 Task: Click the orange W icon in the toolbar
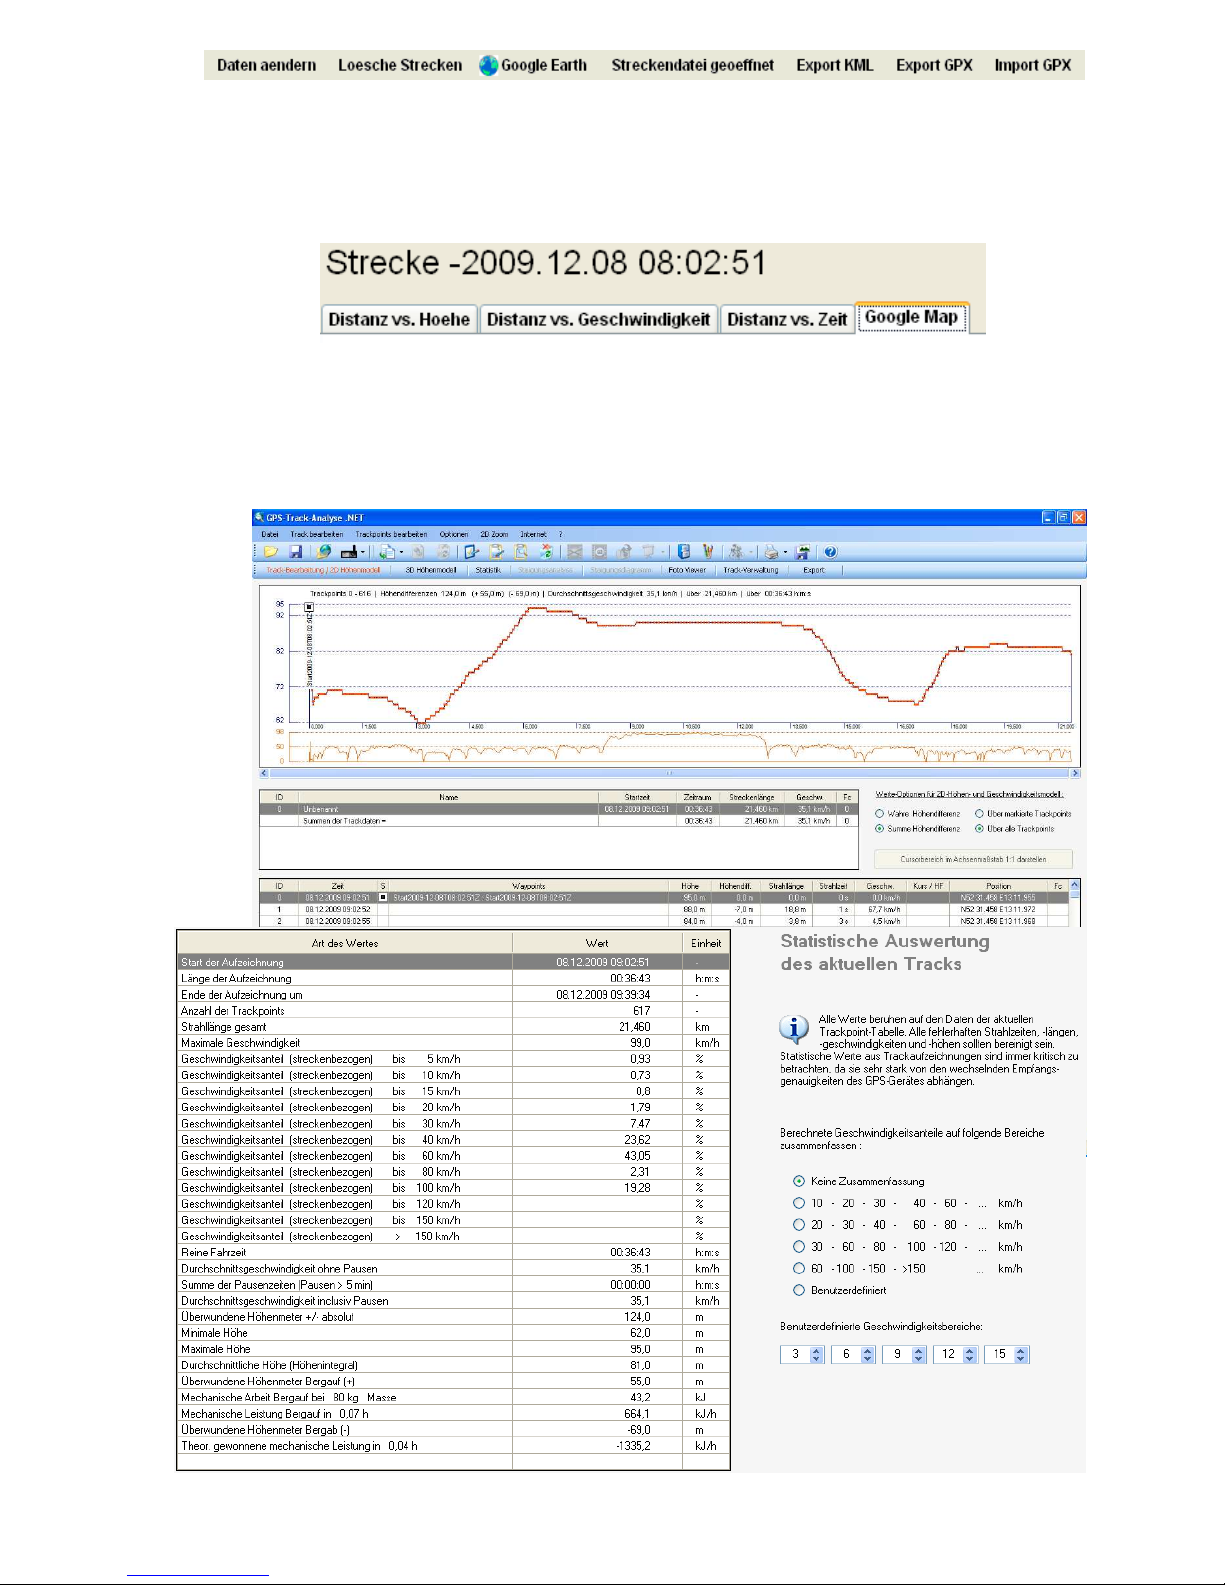[708, 551]
